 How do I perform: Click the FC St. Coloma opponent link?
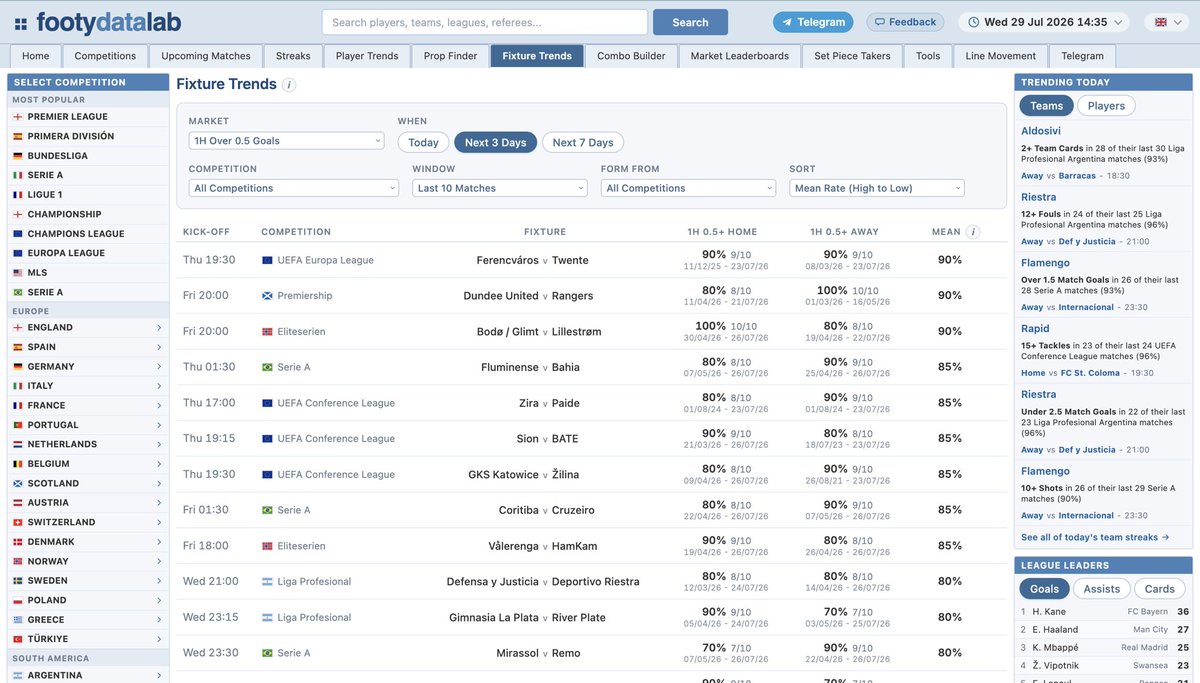(1090, 373)
